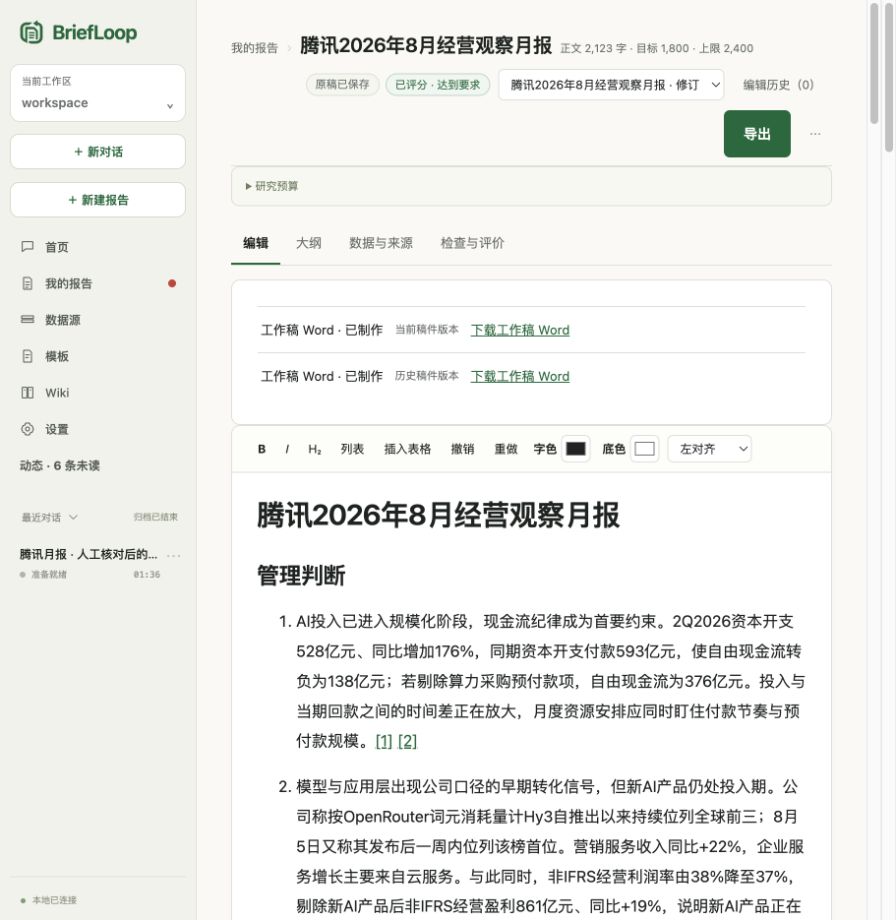Click the Wiki book icon
This screenshot has width=896, height=920.
[27, 393]
